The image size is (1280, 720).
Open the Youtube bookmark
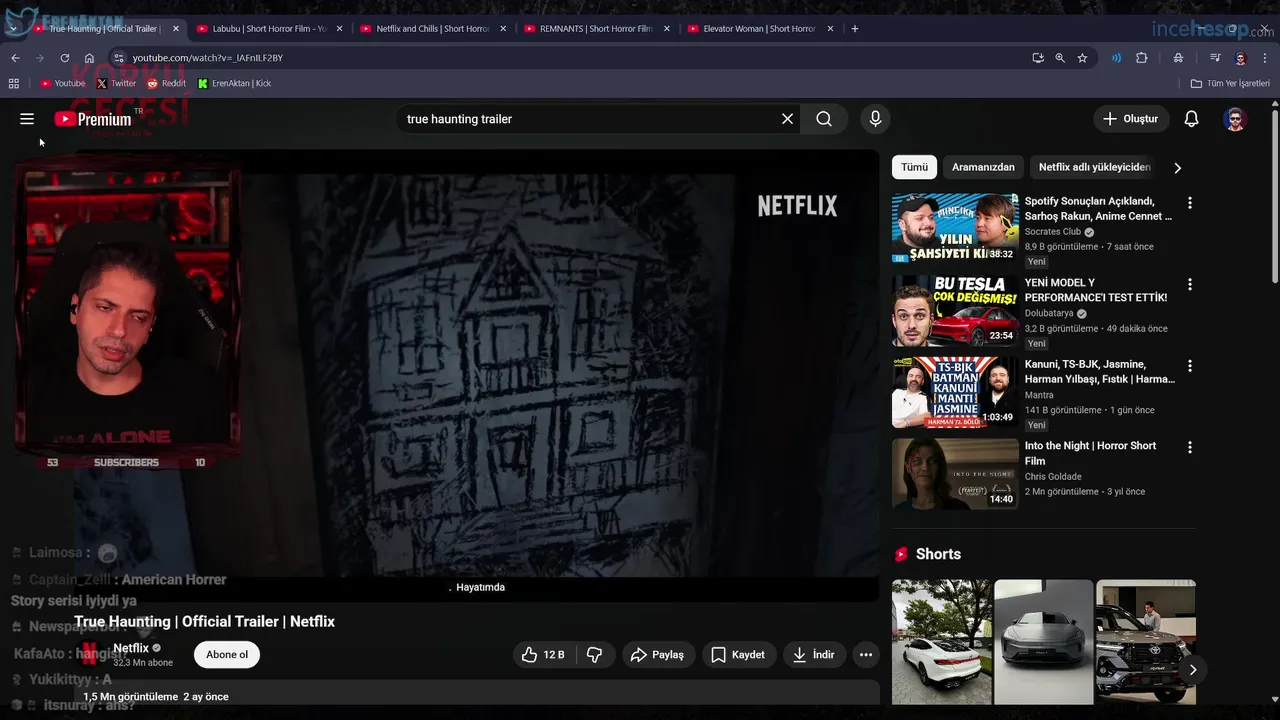pos(62,84)
